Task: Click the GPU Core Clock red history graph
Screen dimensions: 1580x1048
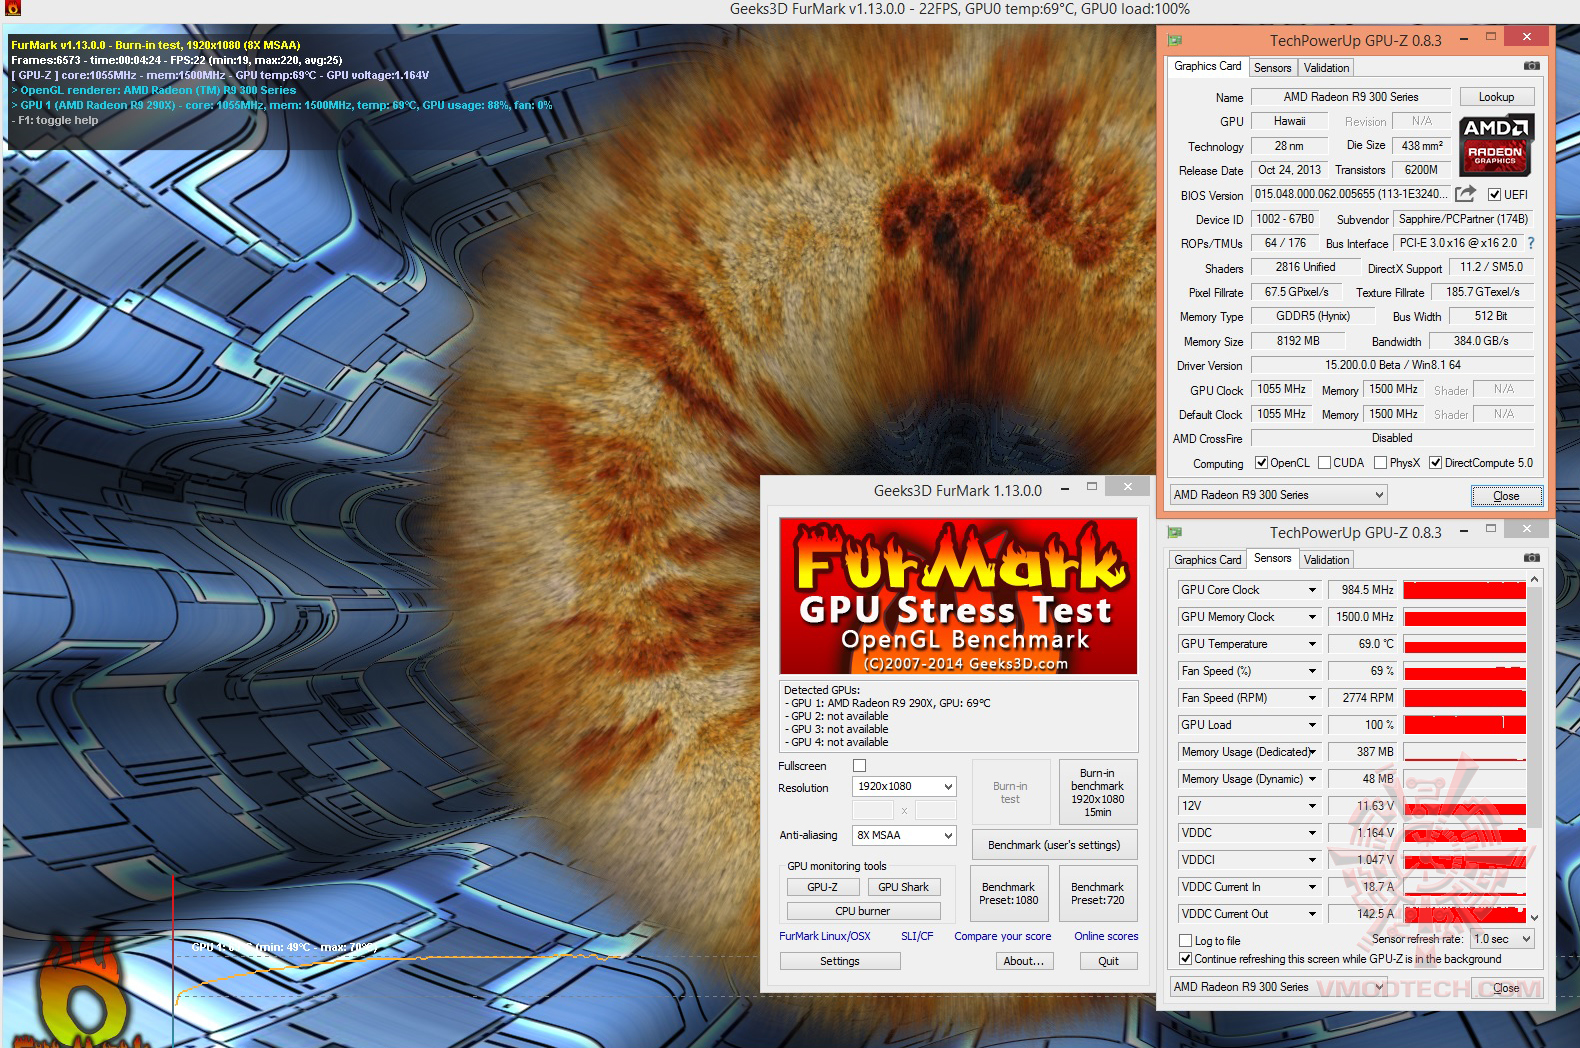Action: (1464, 590)
